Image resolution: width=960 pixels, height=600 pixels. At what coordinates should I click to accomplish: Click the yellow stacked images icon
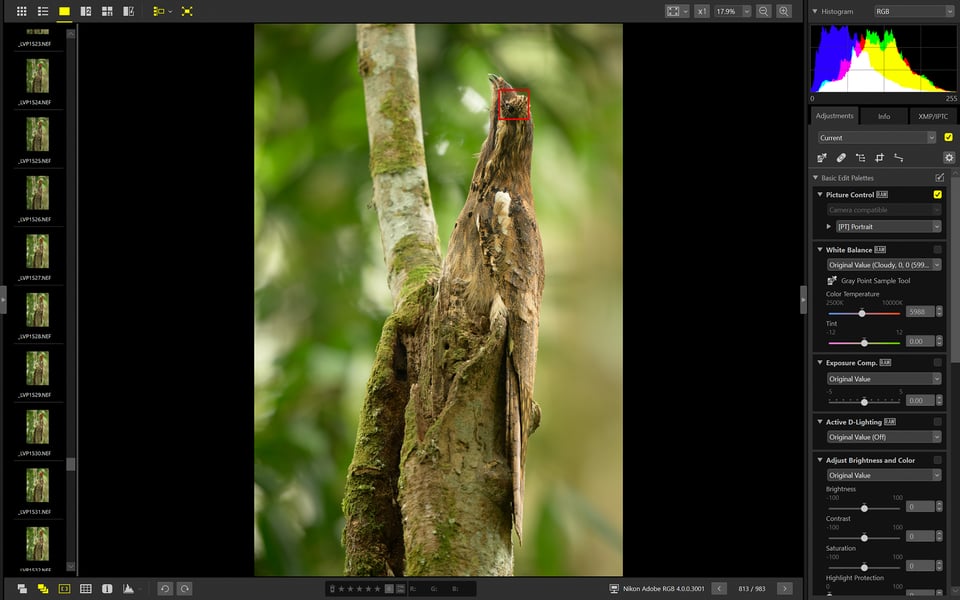(43, 588)
